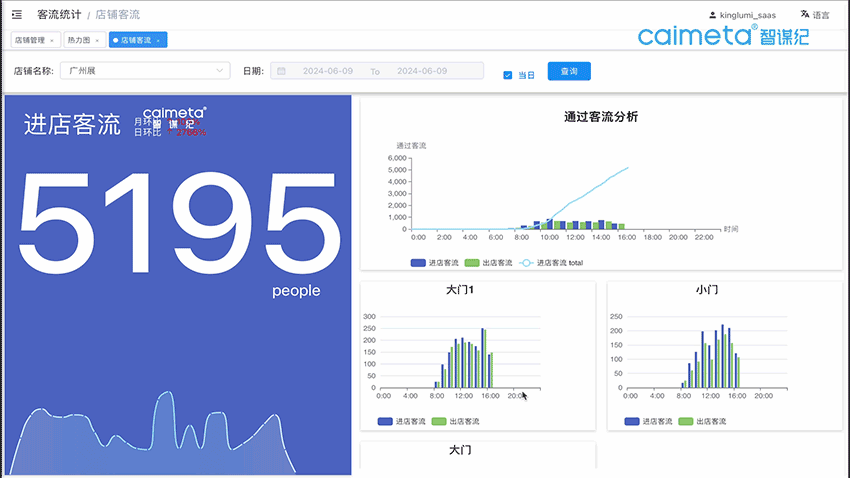Collapse the sidebar with the hamburger icon
This screenshot has width=850, height=478.
click(x=16, y=15)
